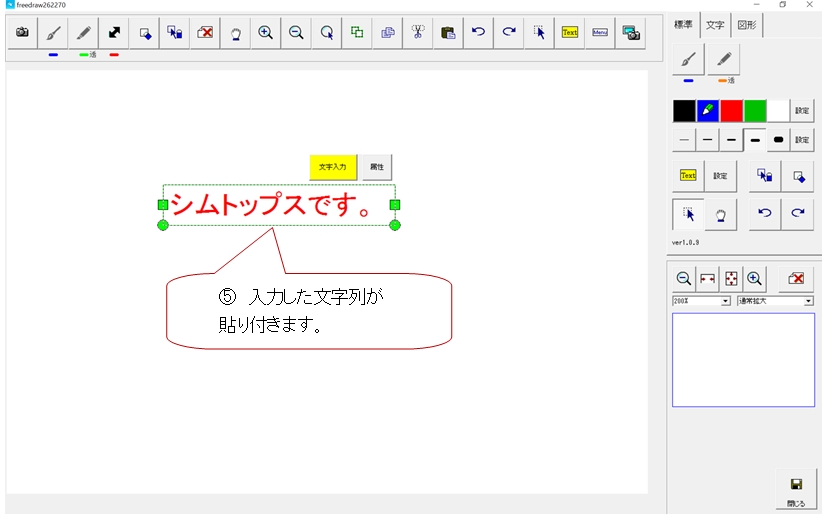The height and width of the screenshot is (519, 830).
Task: Click the scissors cut icon
Action: click(x=418, y=33)
